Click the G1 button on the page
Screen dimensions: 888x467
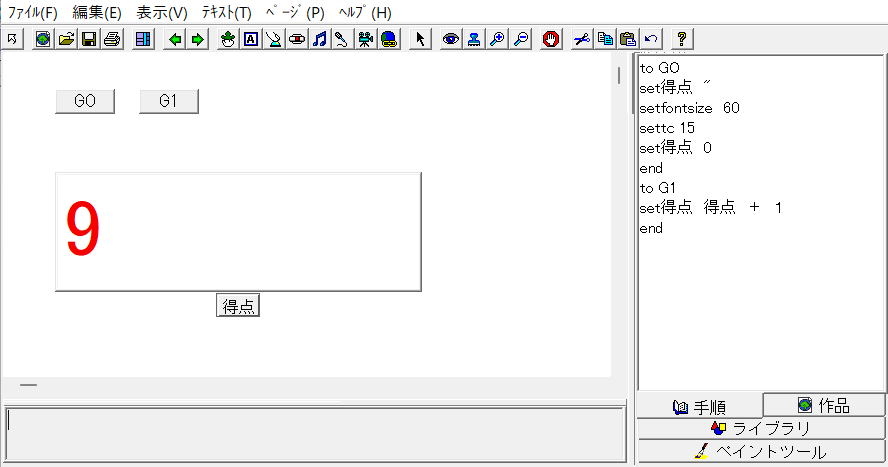(169, 101)
